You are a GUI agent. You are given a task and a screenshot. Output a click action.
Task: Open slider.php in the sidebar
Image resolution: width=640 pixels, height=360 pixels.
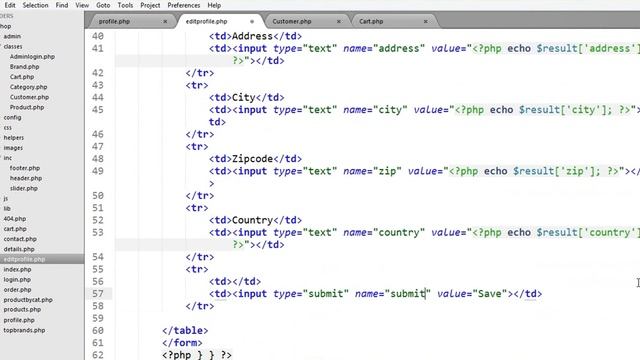pyautogui.click(x=24, y=189)
